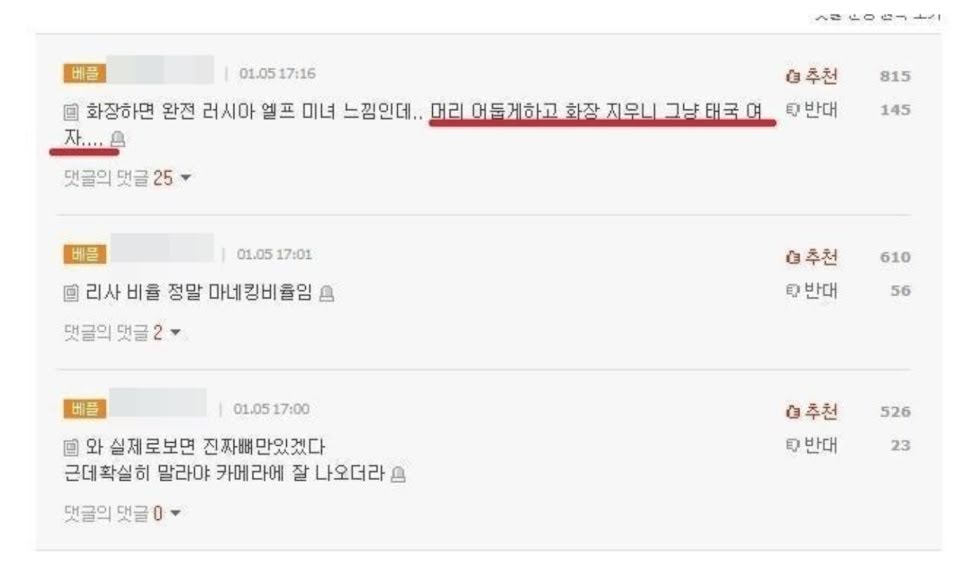Screen dimensions: 960x563
Task: Click report siren icon after 태국 여자 comment
Action: (x=118, y=140)
